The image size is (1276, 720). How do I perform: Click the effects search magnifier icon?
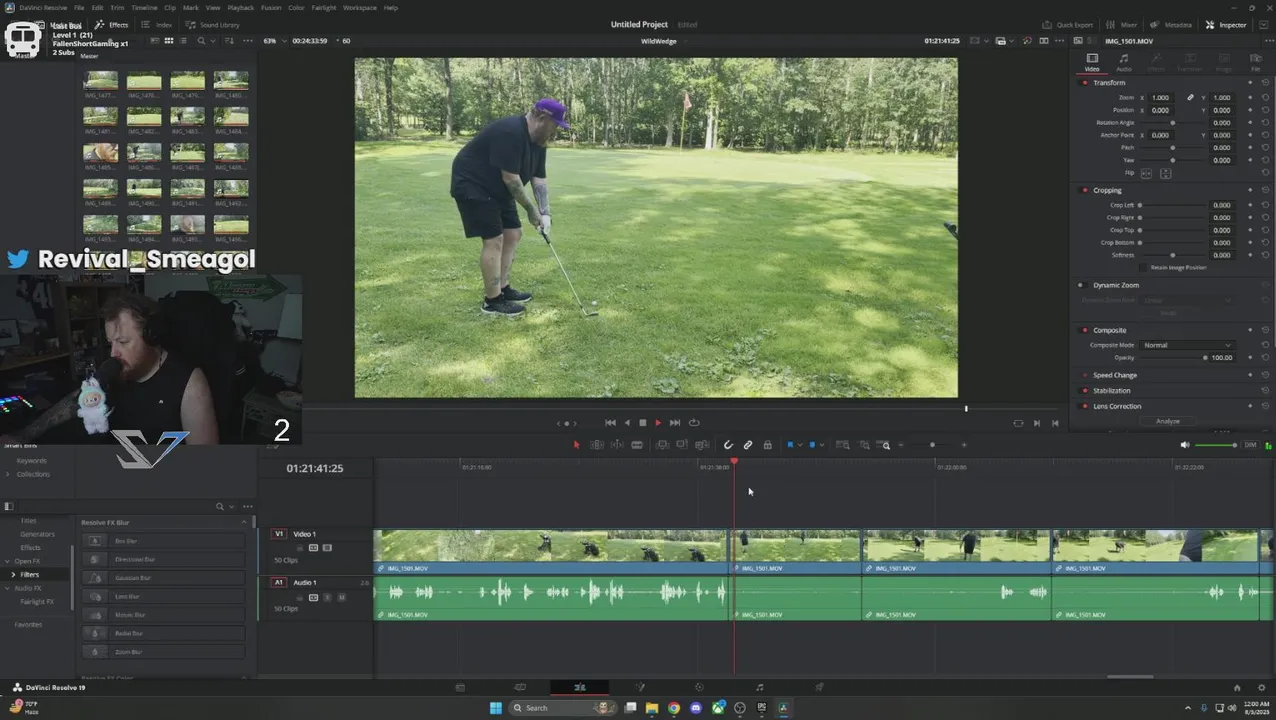point(220,506)
